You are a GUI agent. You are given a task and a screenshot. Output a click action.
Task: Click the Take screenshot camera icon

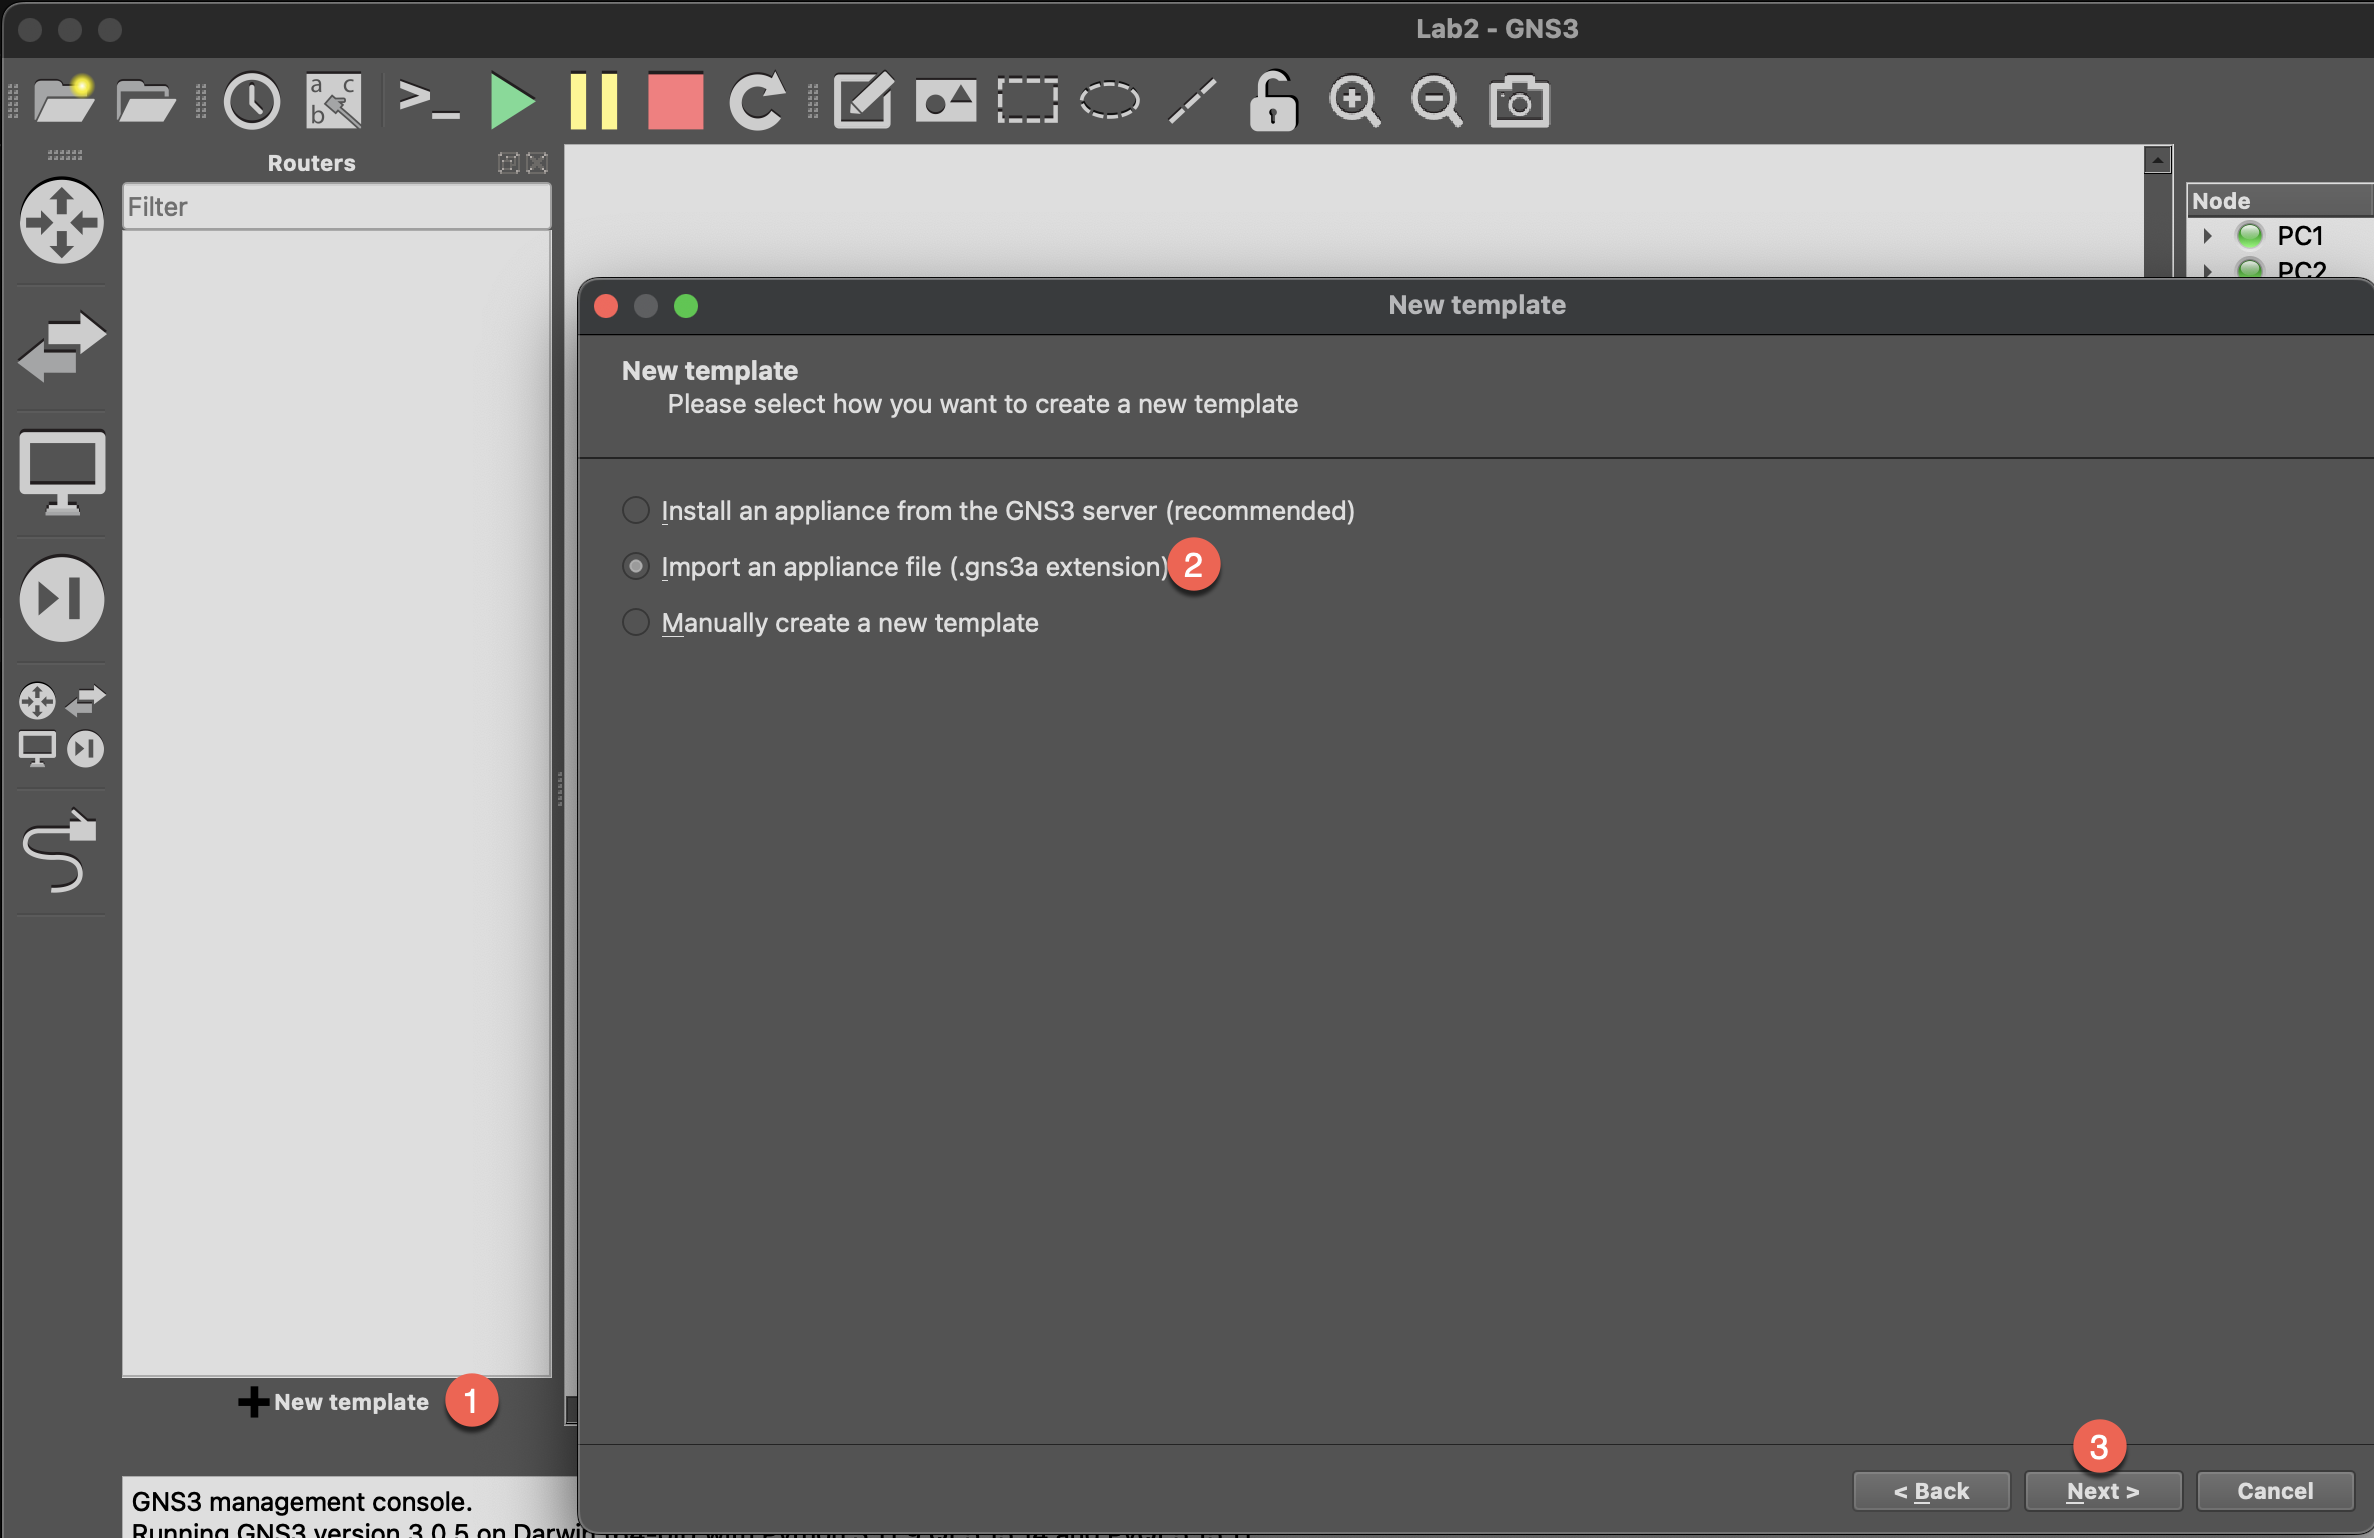pyautogui.click(x=1518, y=101)
